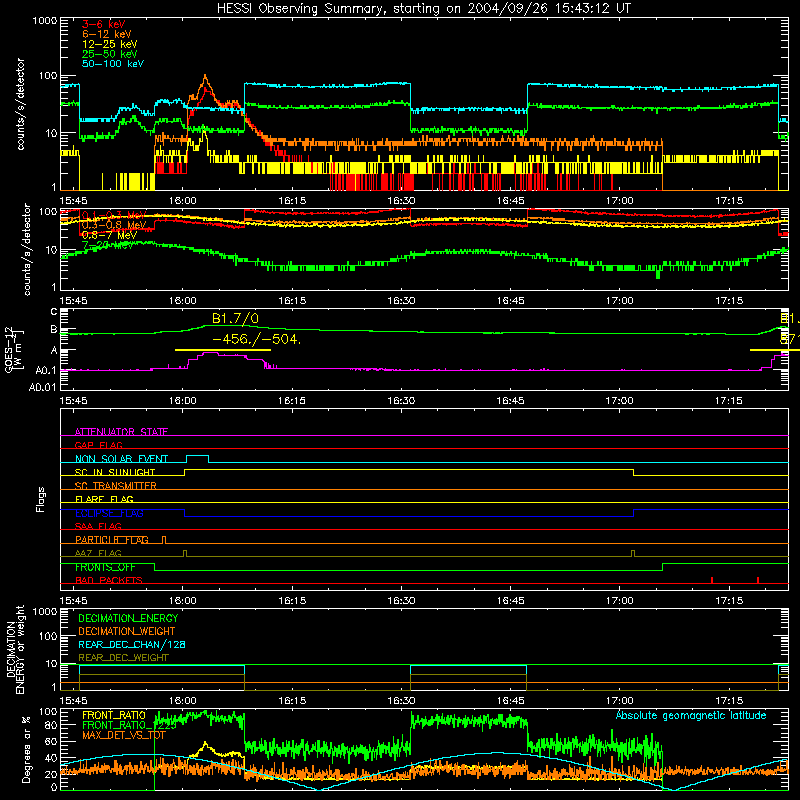Viewport: 800px width, 800px height.
Task: Click the small PARTICLE_FLAG spike before 16:00
Action: coord(164,540)
